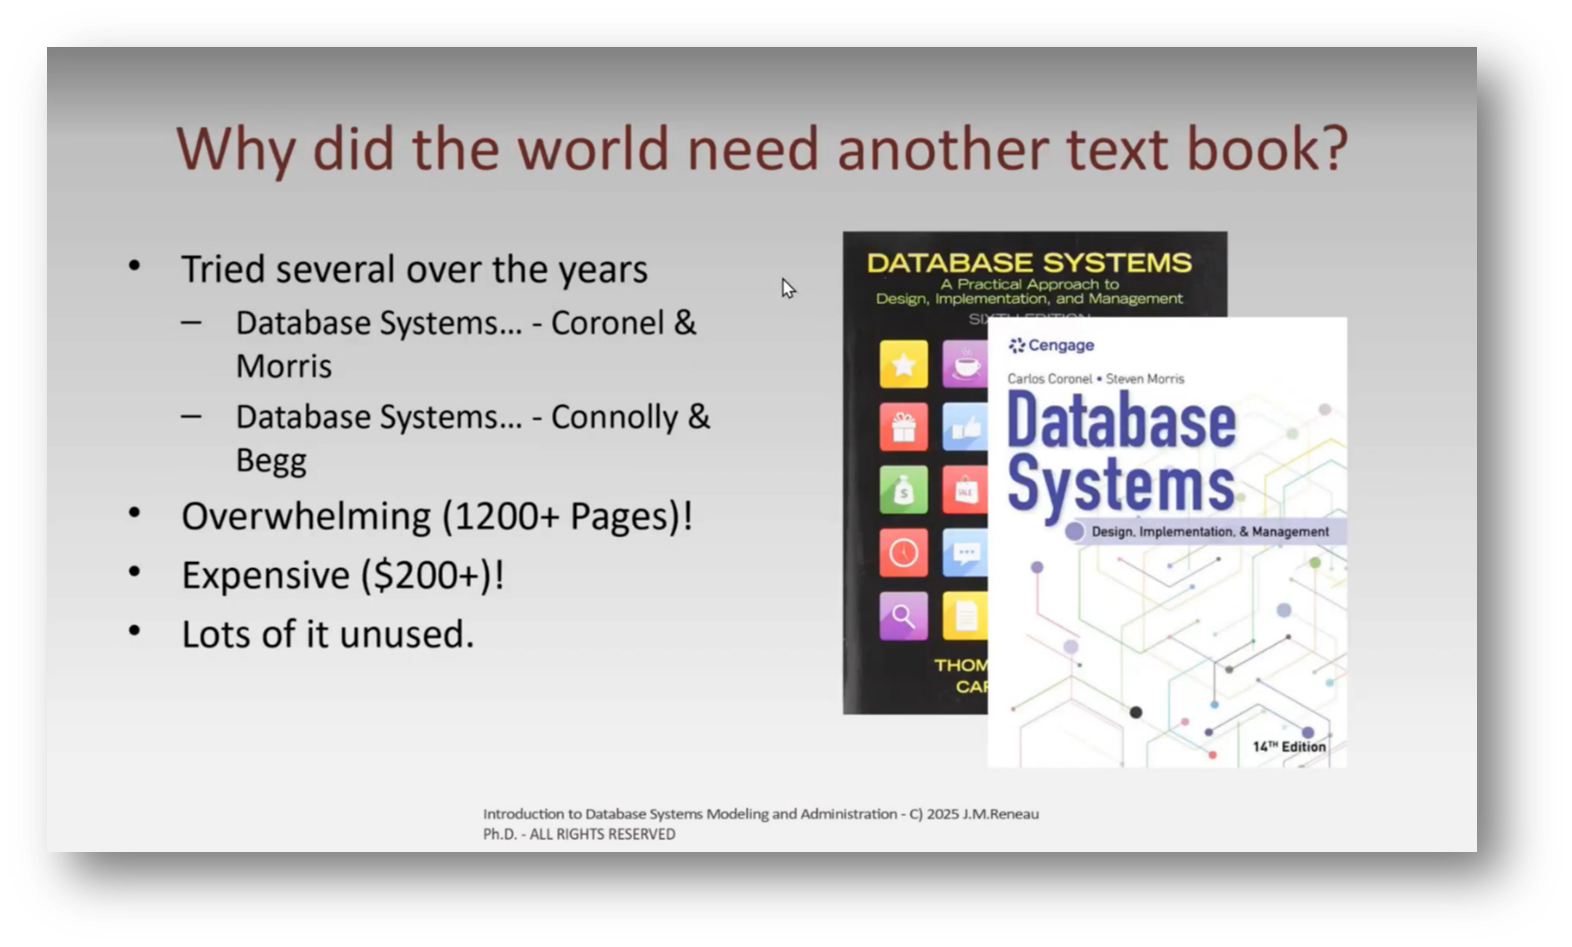The image size is (1572, 947).
Task: Click the blue chat bubble icon
Action: tap(964, 553)
